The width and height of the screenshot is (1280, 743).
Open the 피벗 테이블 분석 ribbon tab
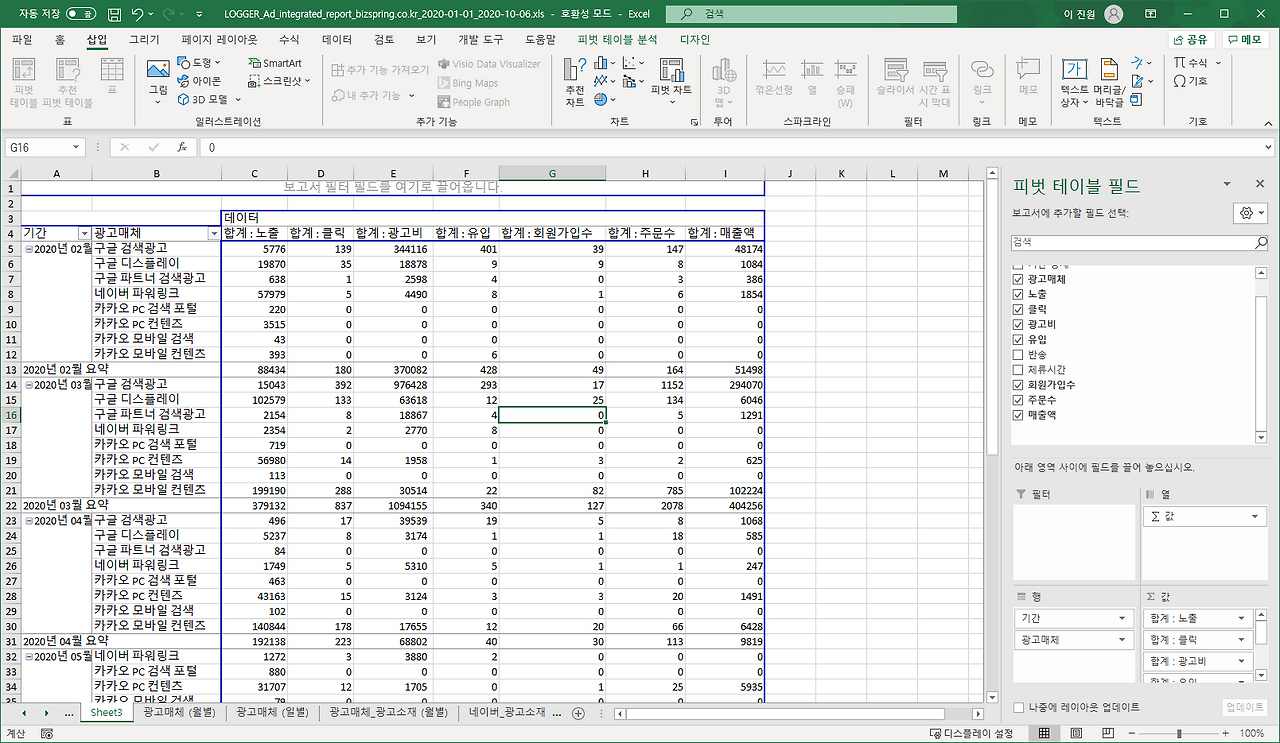618,40
